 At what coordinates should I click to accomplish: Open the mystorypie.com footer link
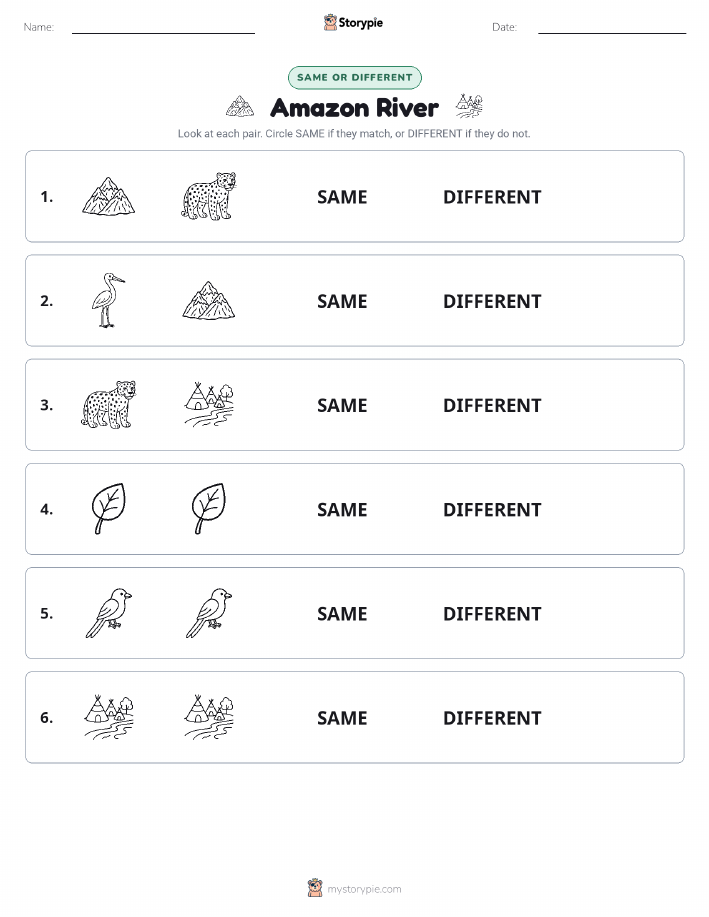click(364, 889)
